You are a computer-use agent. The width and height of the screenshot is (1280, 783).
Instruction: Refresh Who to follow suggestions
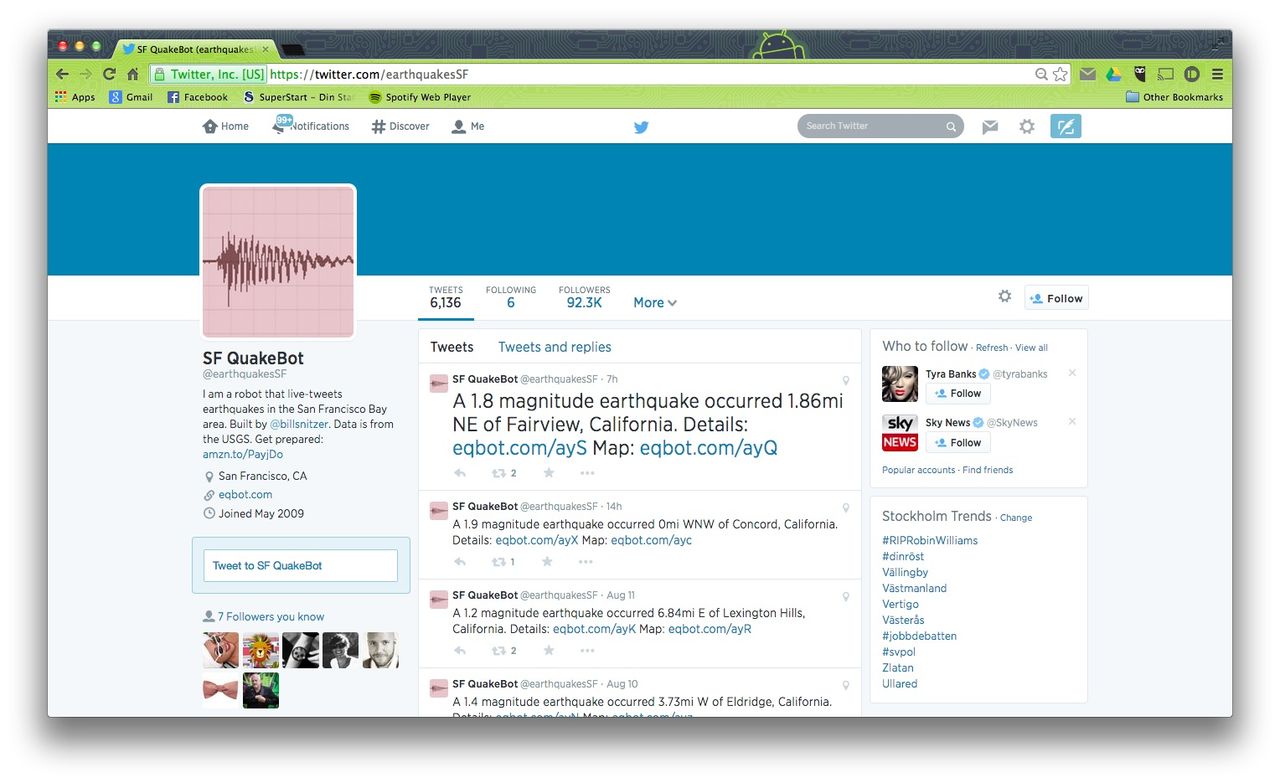coord(992,348)
